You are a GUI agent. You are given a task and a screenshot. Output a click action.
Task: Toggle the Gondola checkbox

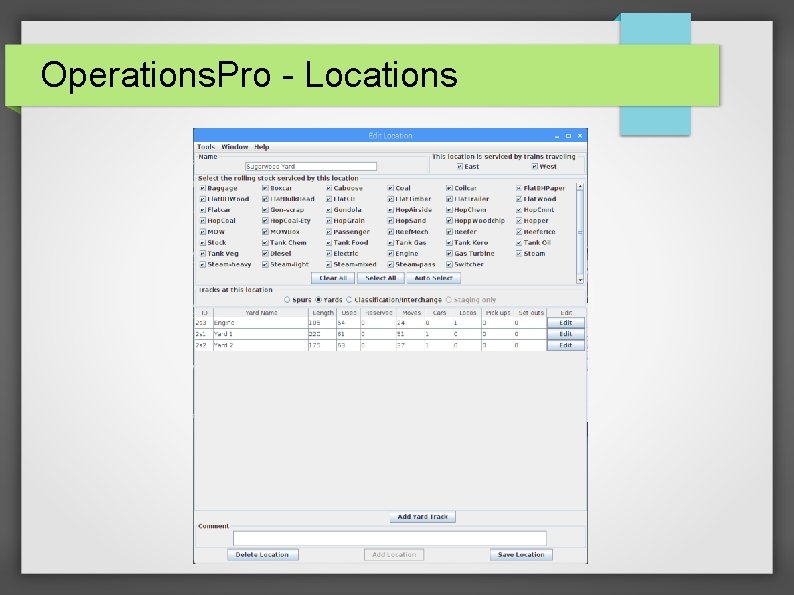click(x=329, y=210)
